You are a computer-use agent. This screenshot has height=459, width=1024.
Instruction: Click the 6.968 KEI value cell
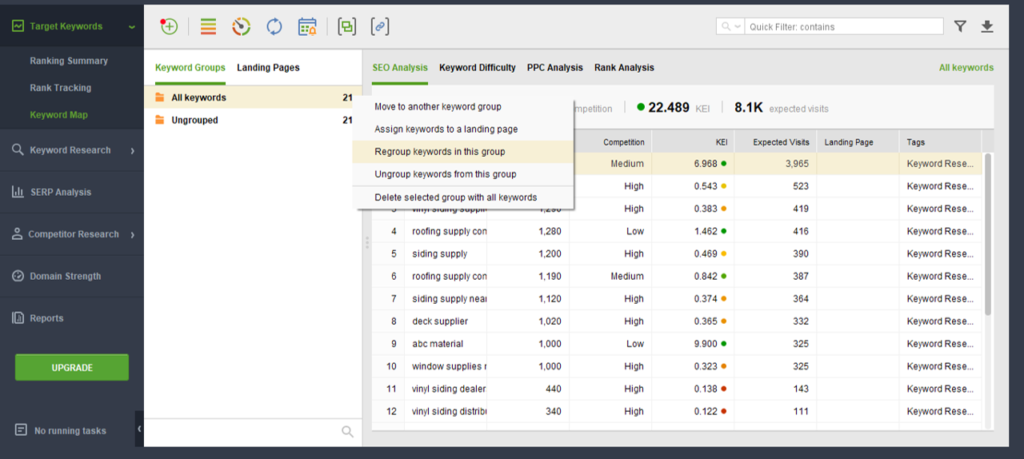(x=693, y=164)
